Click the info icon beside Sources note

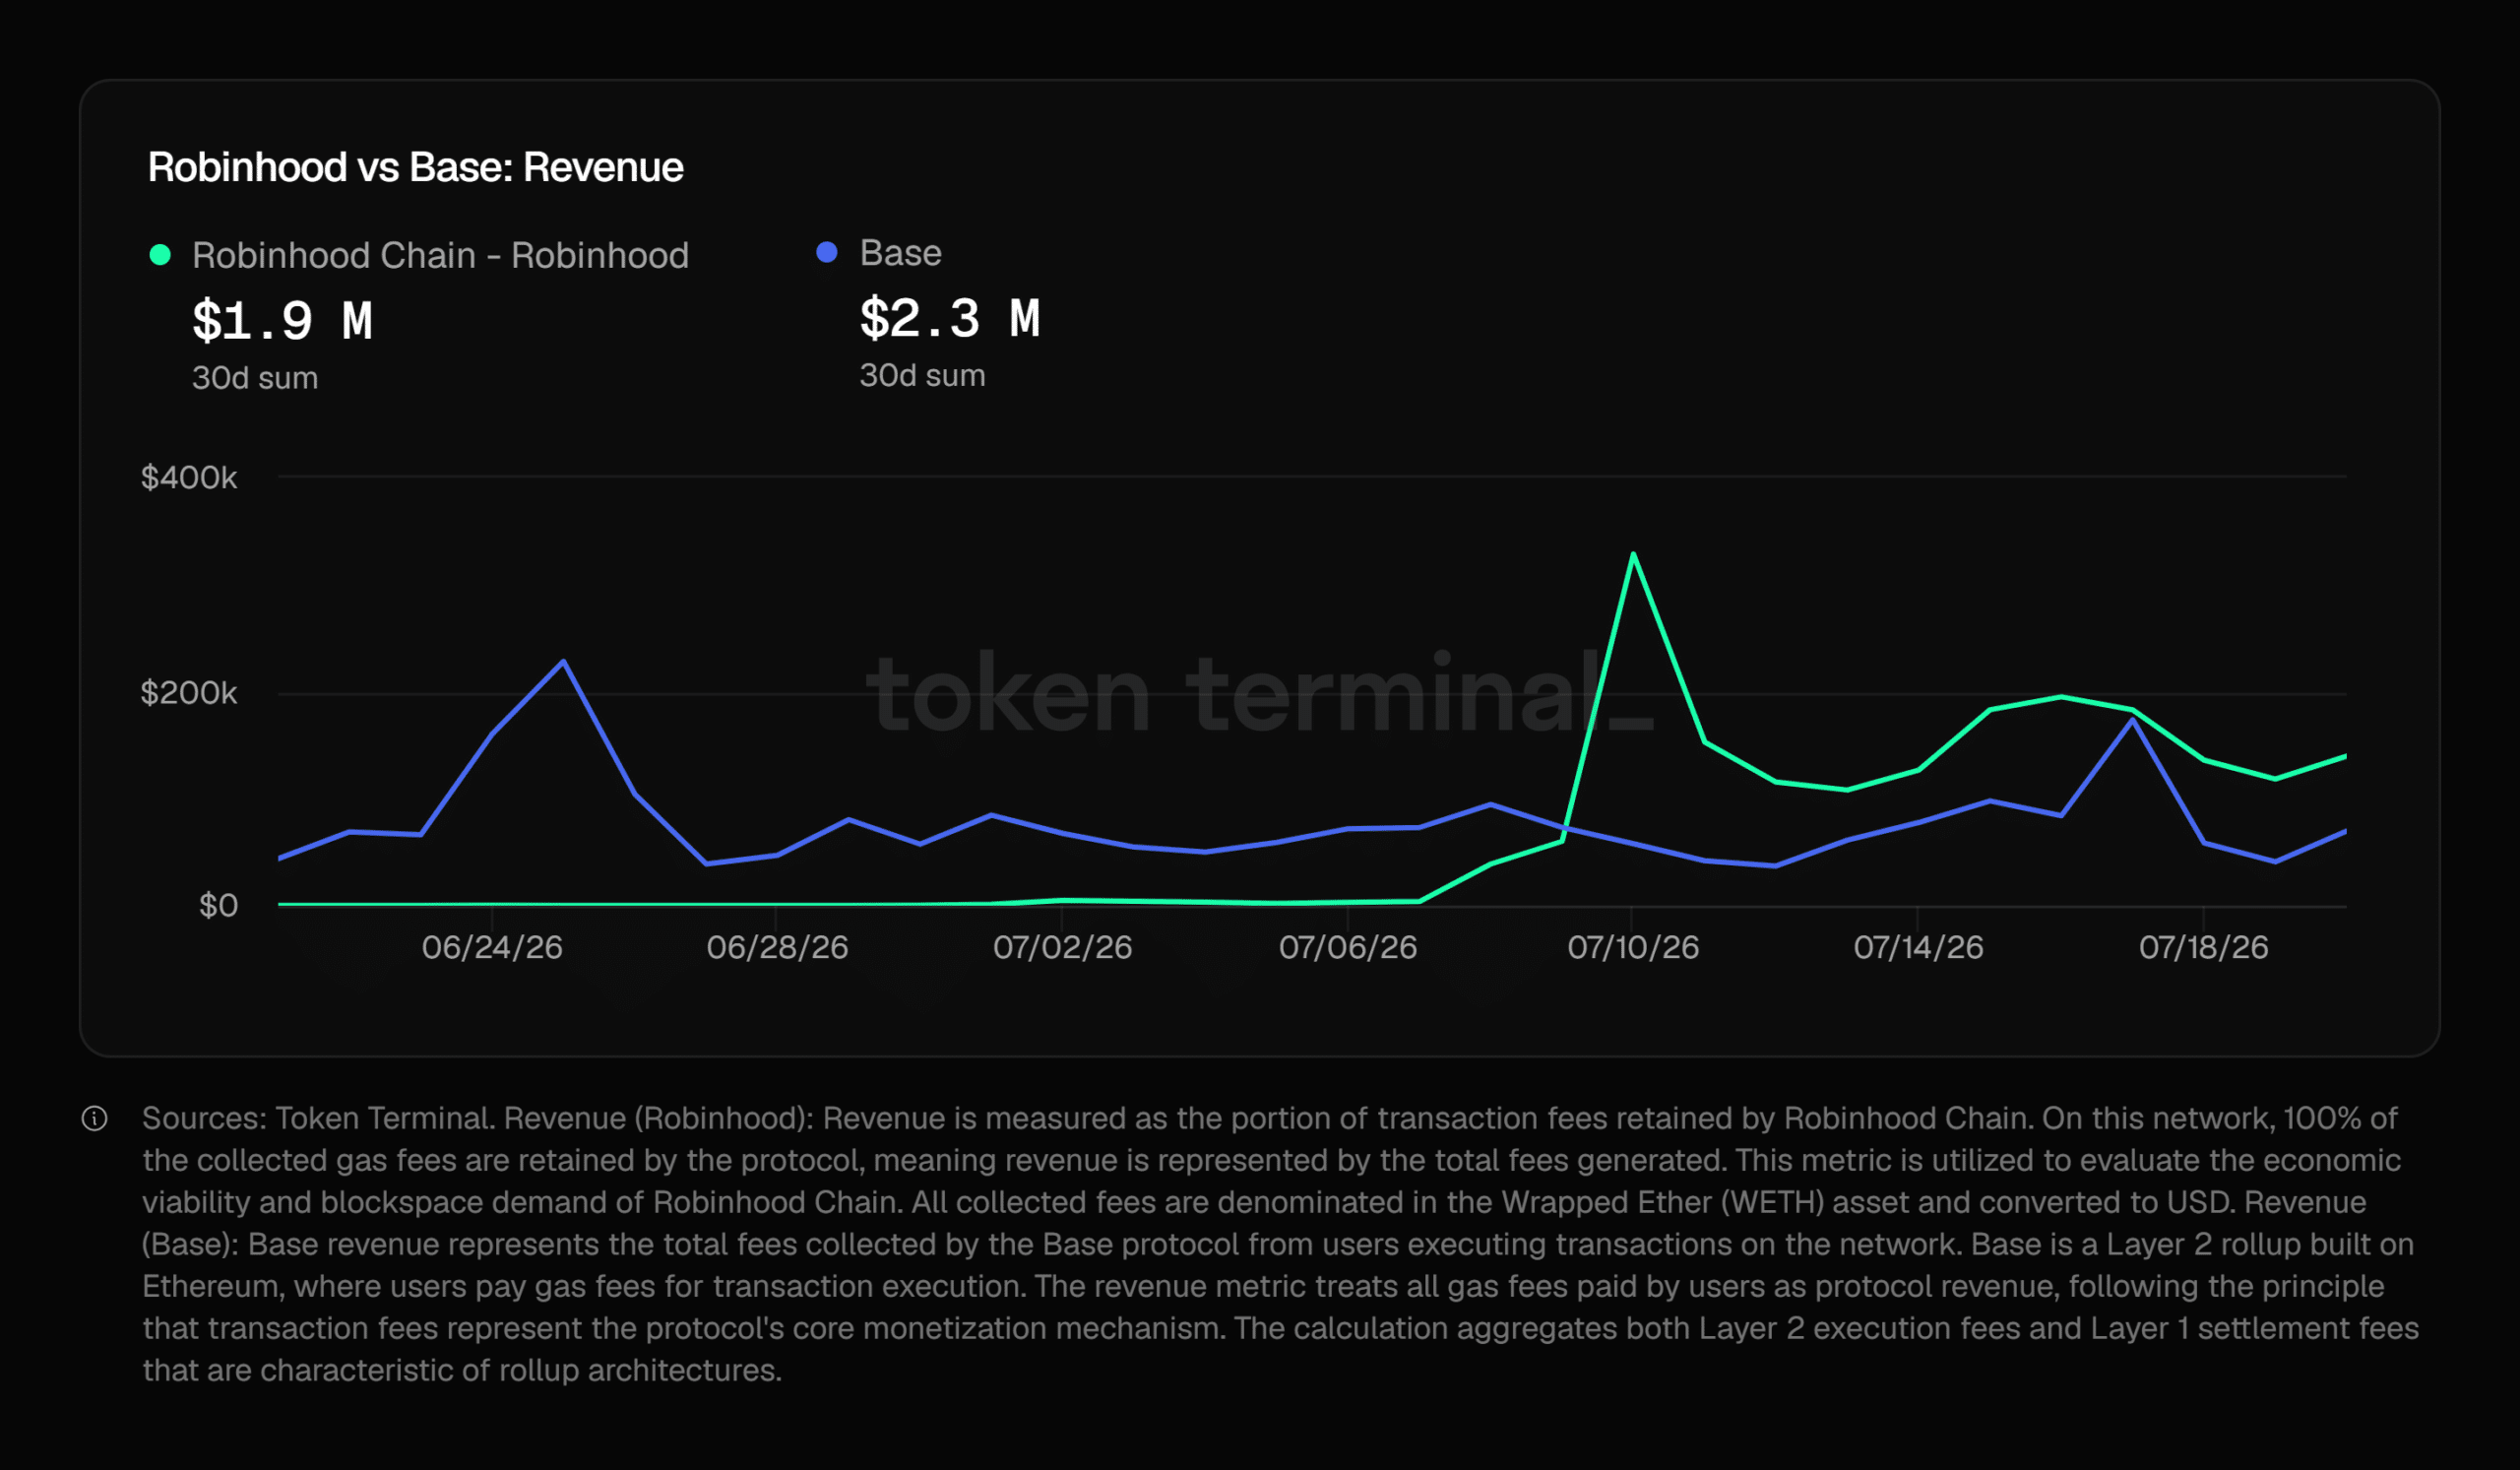click(94, 1119)
